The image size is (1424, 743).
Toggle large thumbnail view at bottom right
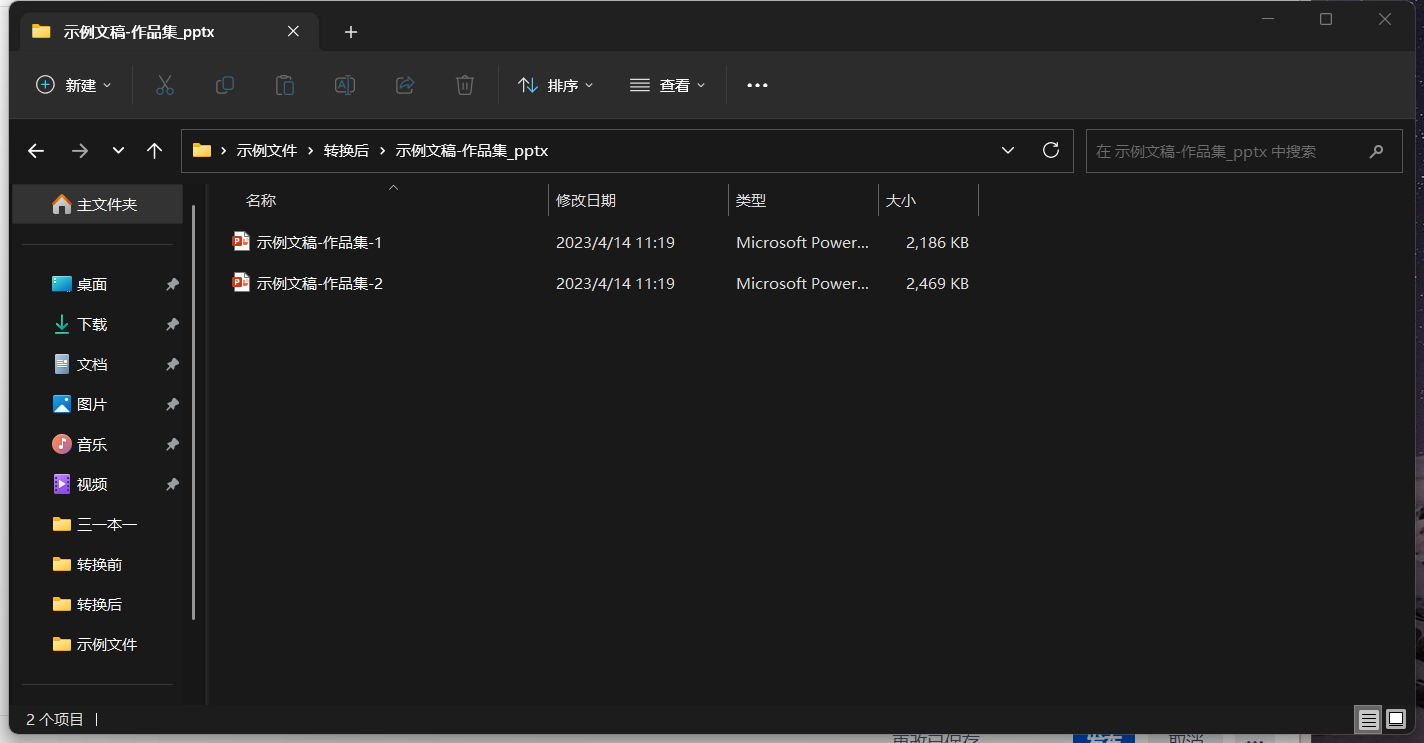(1394, 719)
